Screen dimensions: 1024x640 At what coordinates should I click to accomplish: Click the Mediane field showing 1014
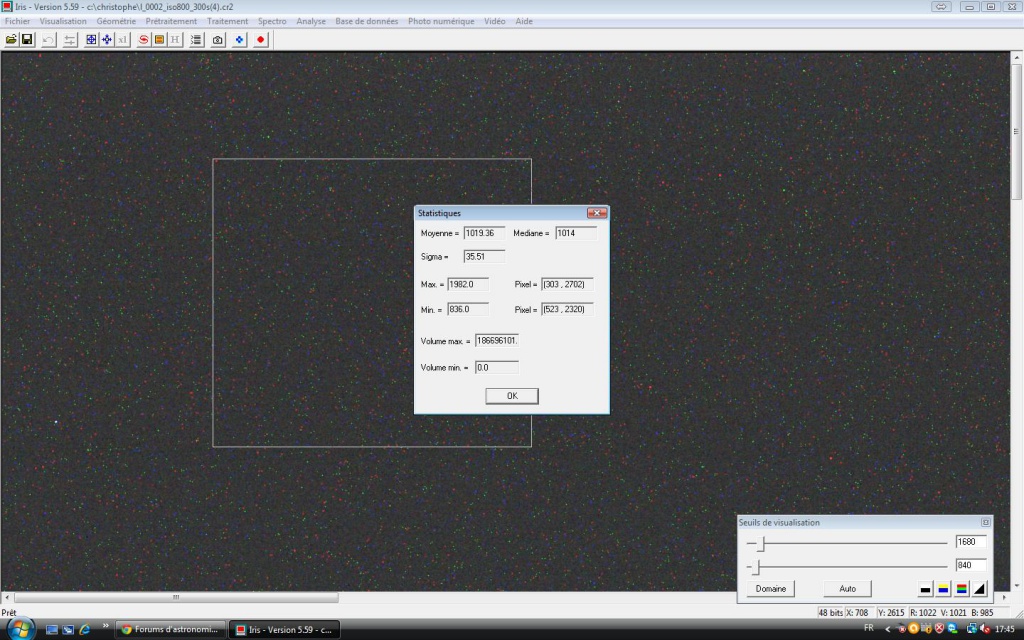[x=576, y=233]
